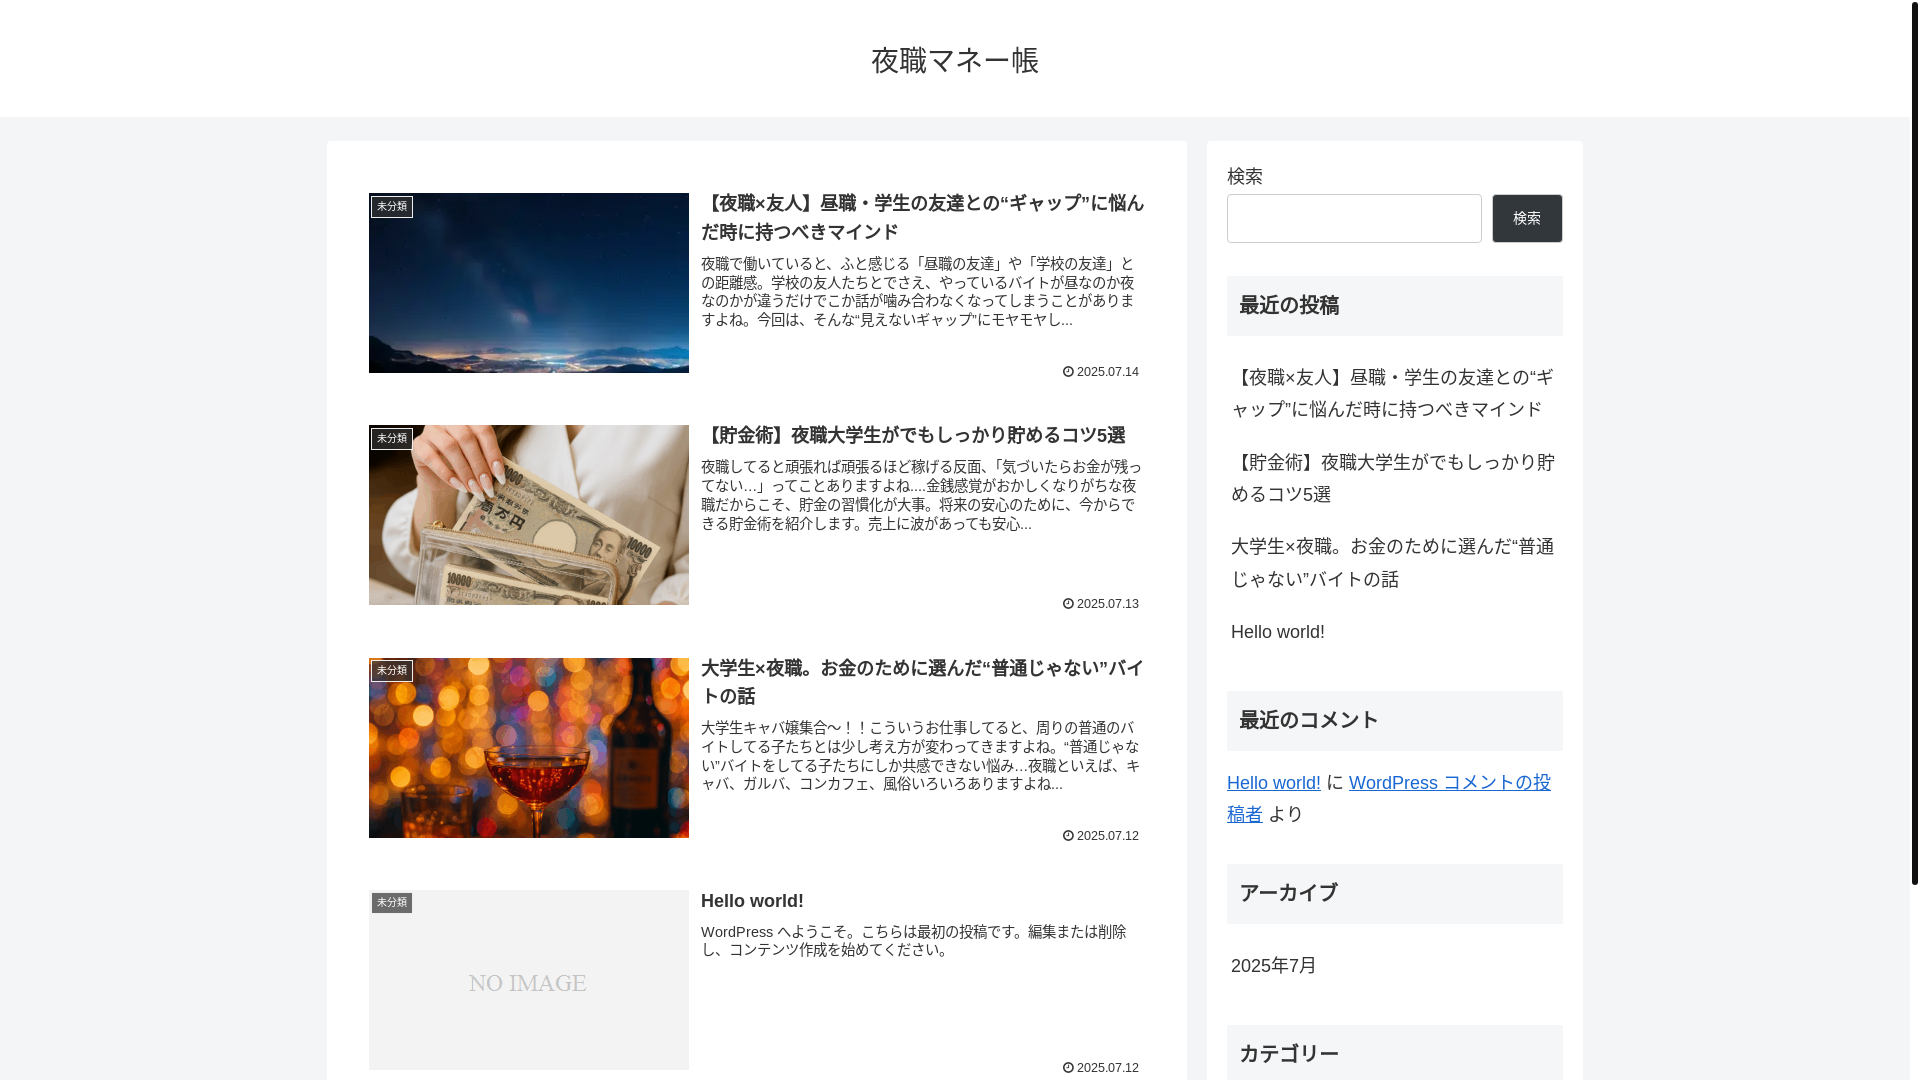Open the 2025年7月 archive link

pyautogui.click(x=1273, y=966)
